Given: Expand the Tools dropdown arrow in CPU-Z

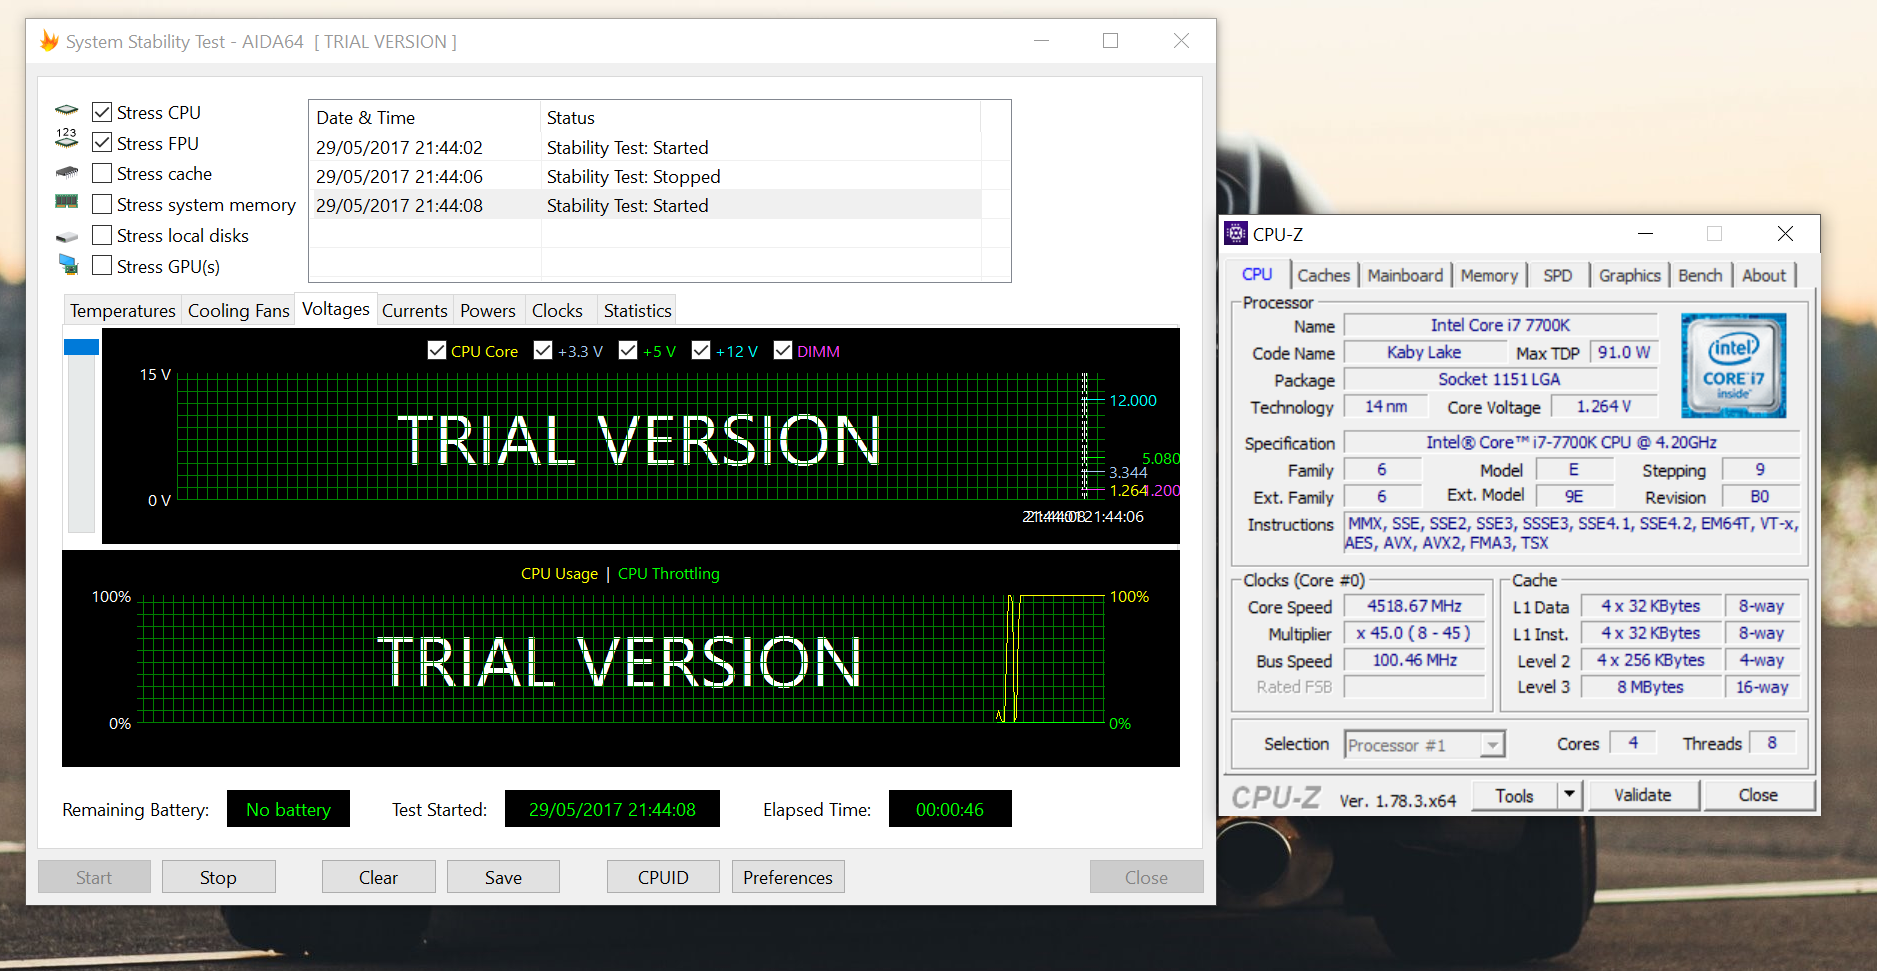Looking at the screenshot, I should pos(1570,795).
